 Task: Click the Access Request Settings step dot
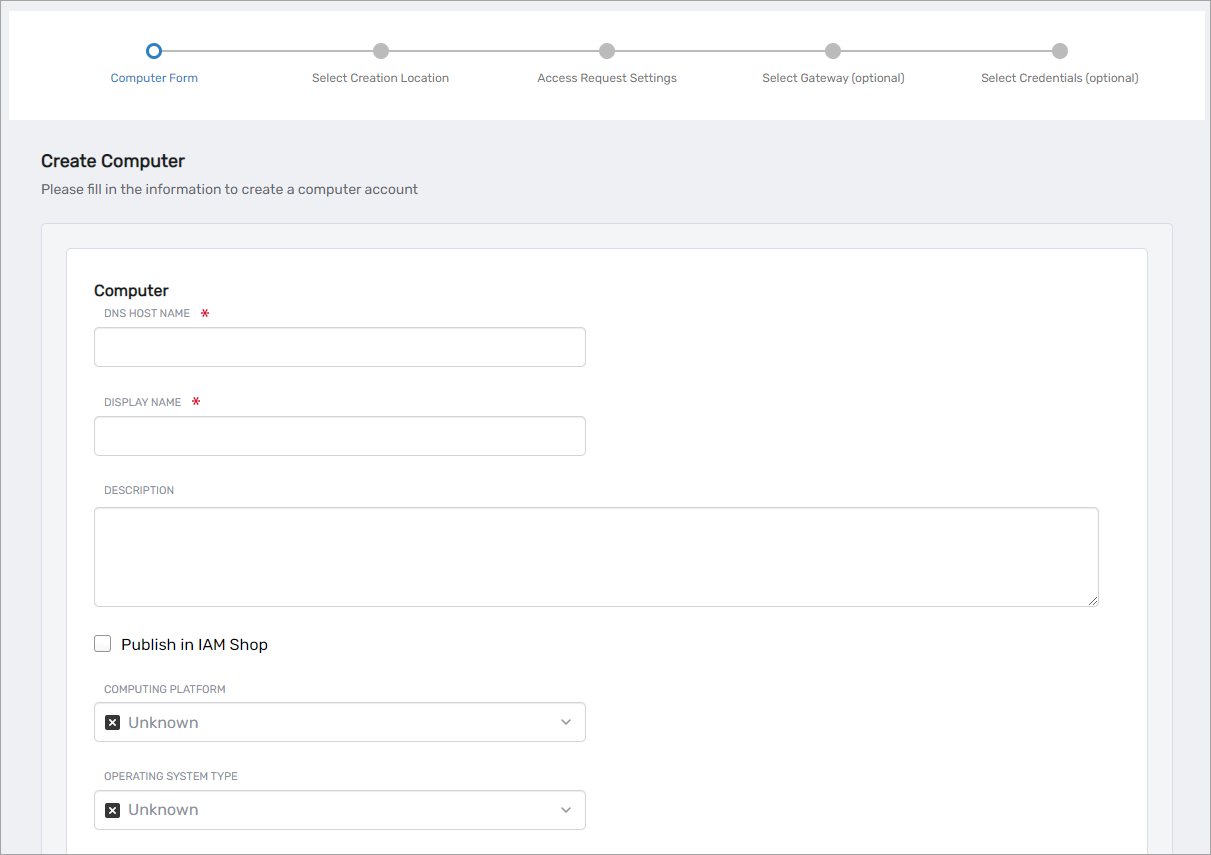click(x=607, y=50)
